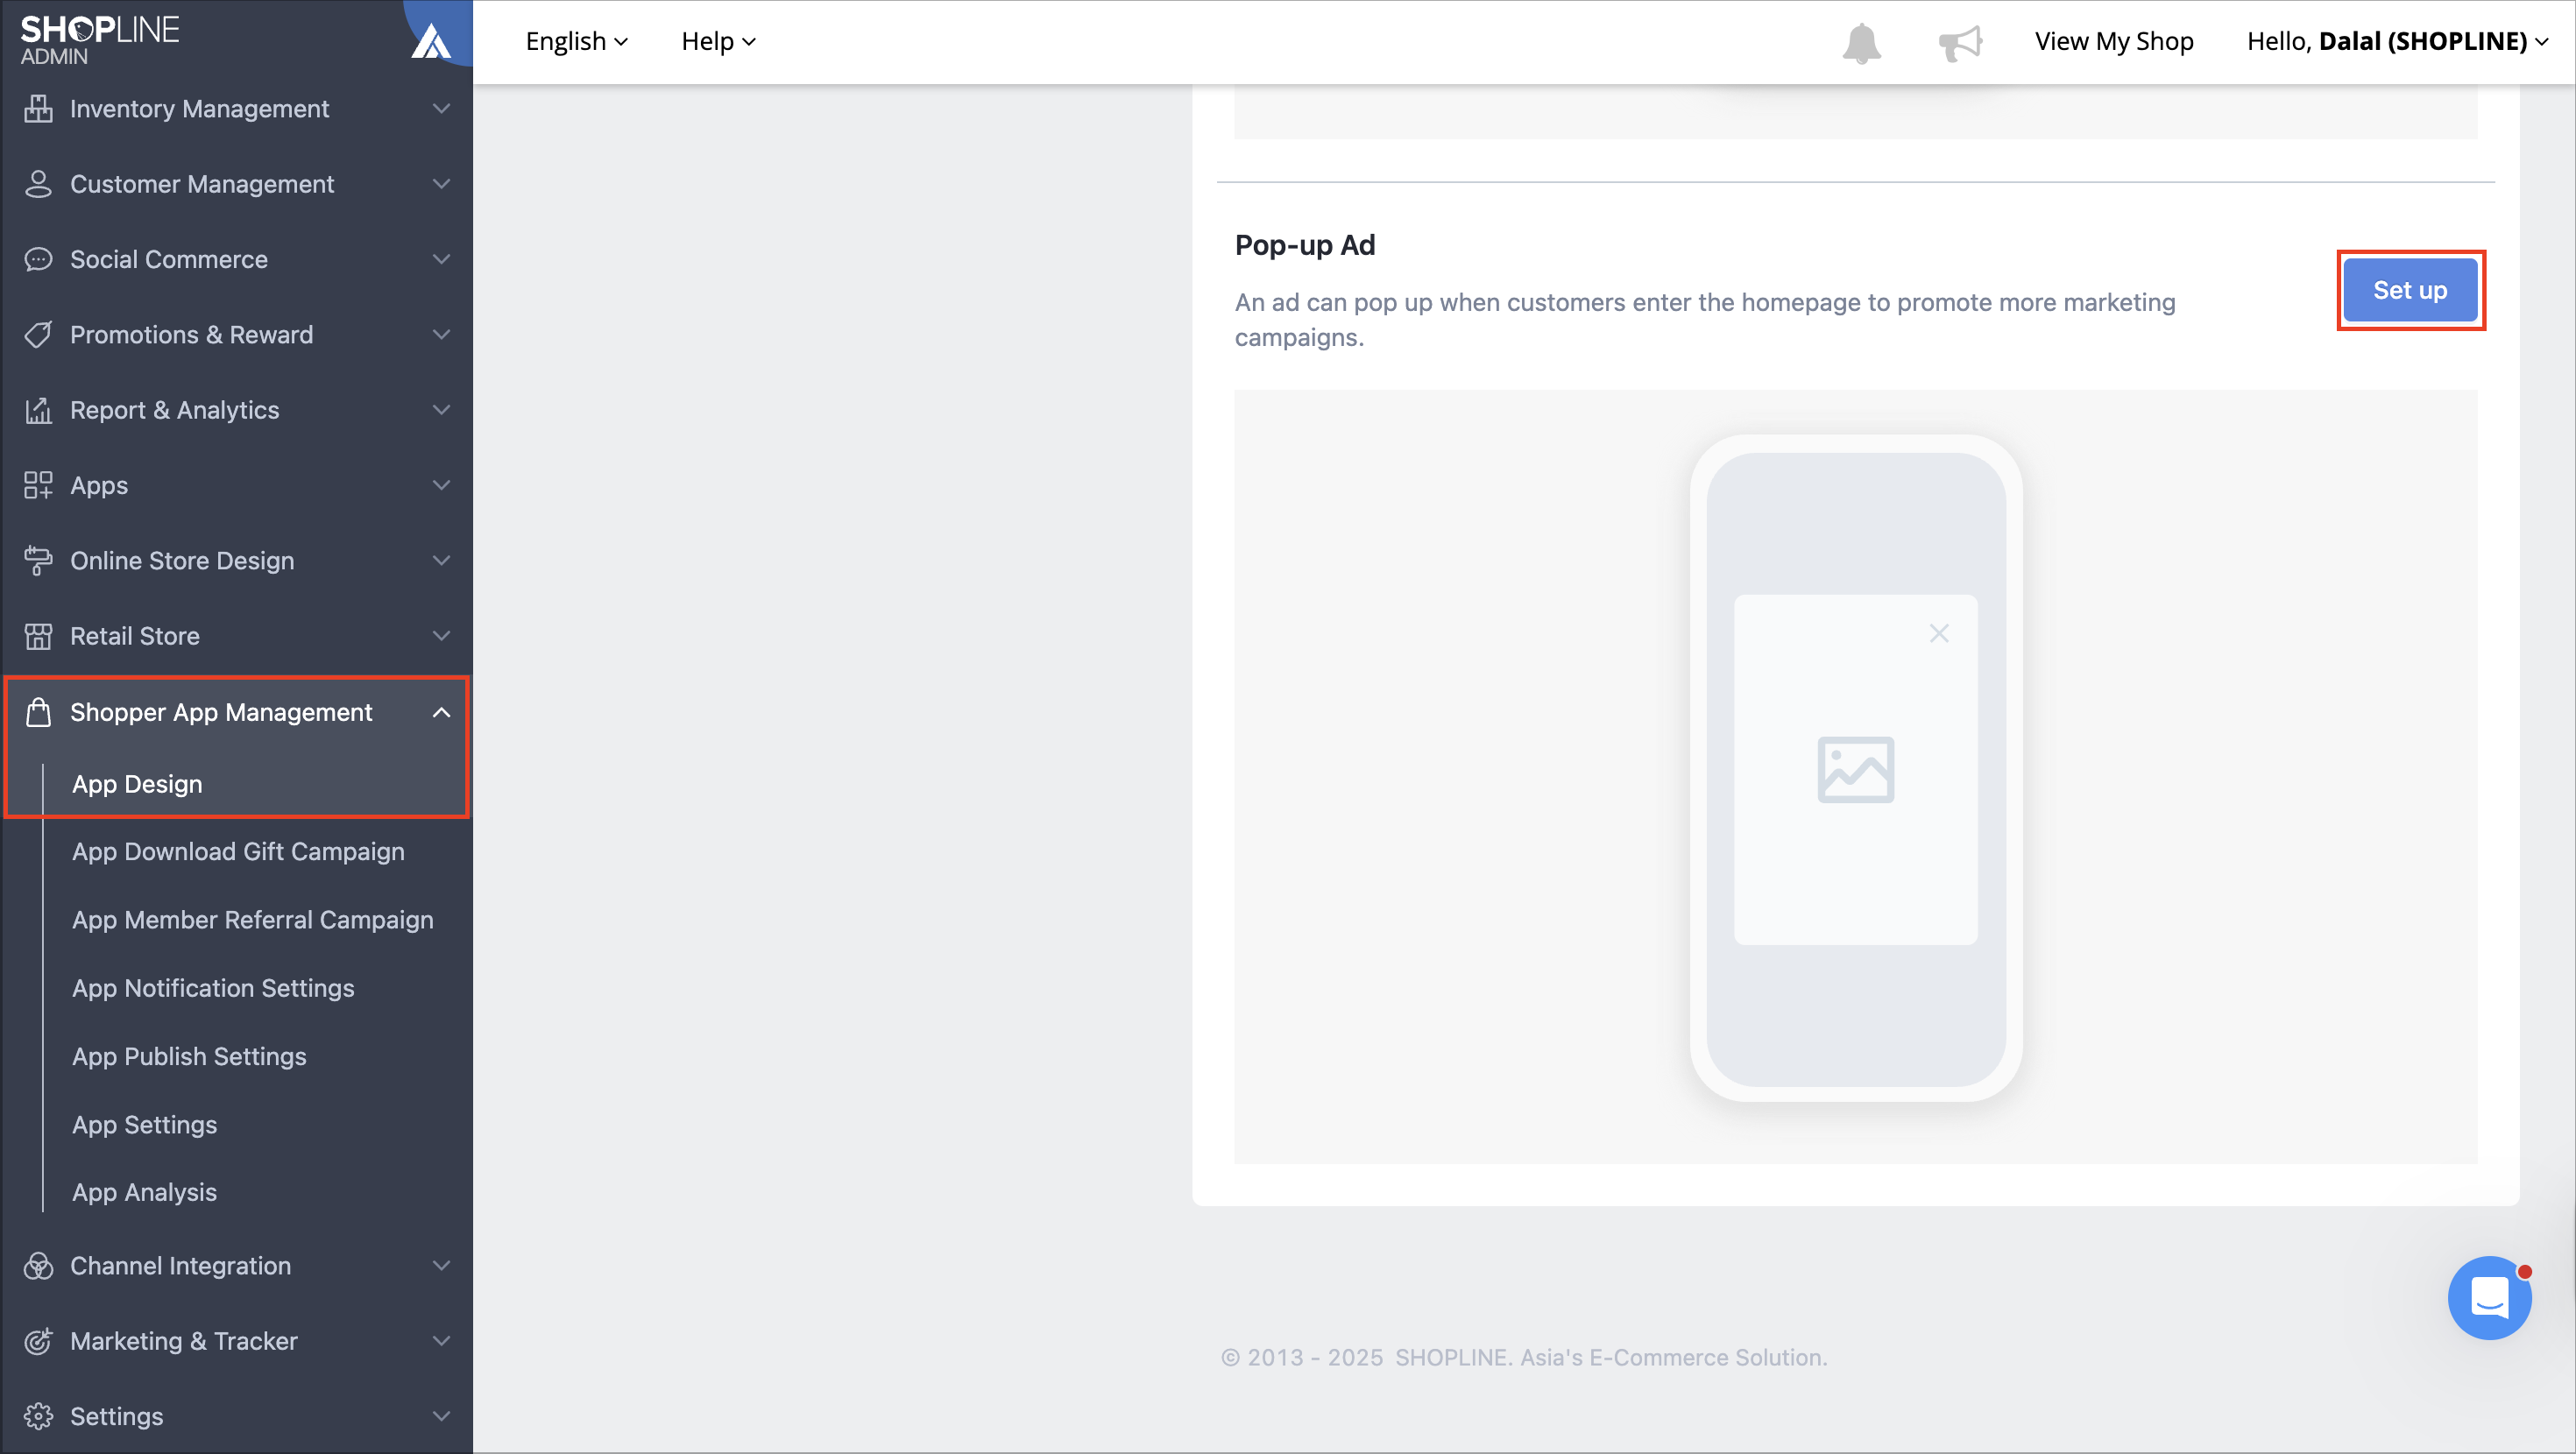Open the live chat support bubble
Image resolution: width=2576 pixels, height=1454 pixels.
pos(2489,1297)
